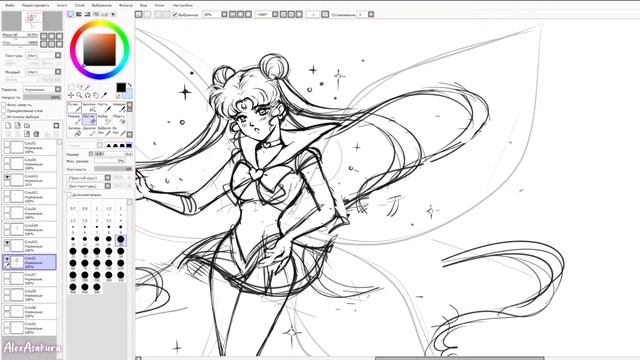Zoom in with navigator plus button
Screen dimensions: 640x360
coord(52,36)
